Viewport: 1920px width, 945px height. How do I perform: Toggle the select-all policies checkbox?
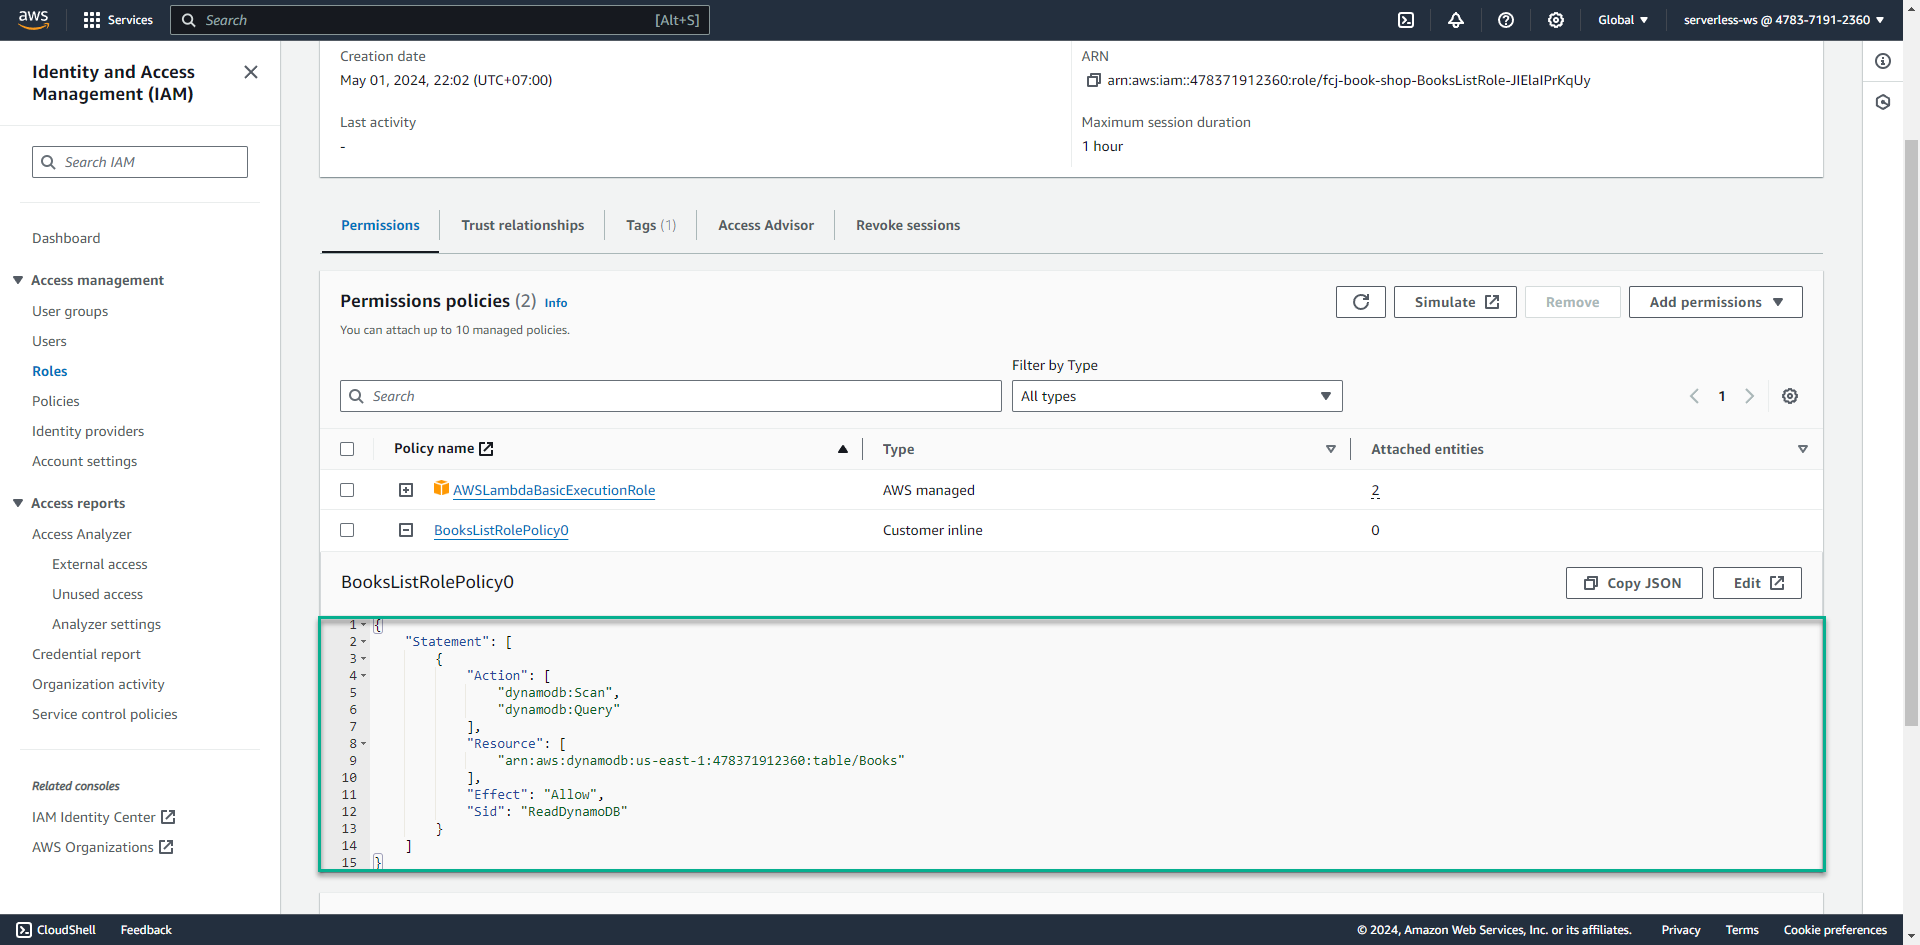click(347, 449)
